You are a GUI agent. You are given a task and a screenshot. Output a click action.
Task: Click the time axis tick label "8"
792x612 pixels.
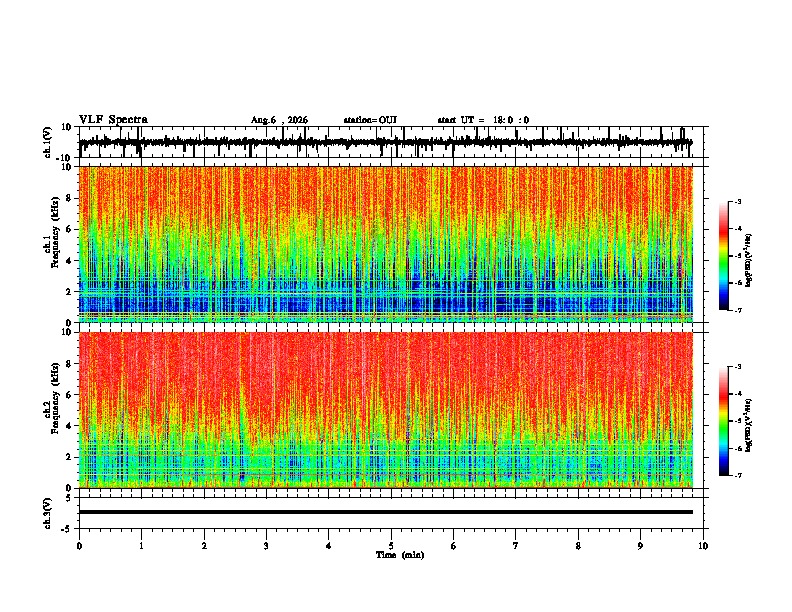pyautogui.click(x=578, y=546)
